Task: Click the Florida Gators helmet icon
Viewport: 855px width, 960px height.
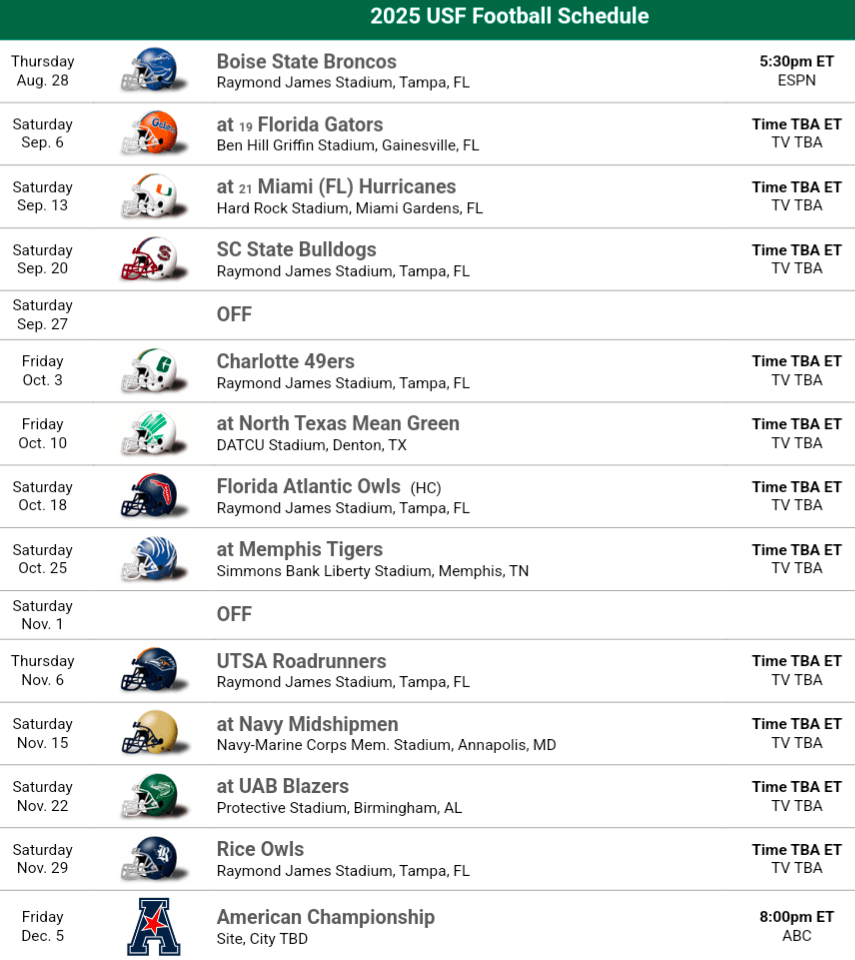Action: pyautogui.click(x=149, y=133)
